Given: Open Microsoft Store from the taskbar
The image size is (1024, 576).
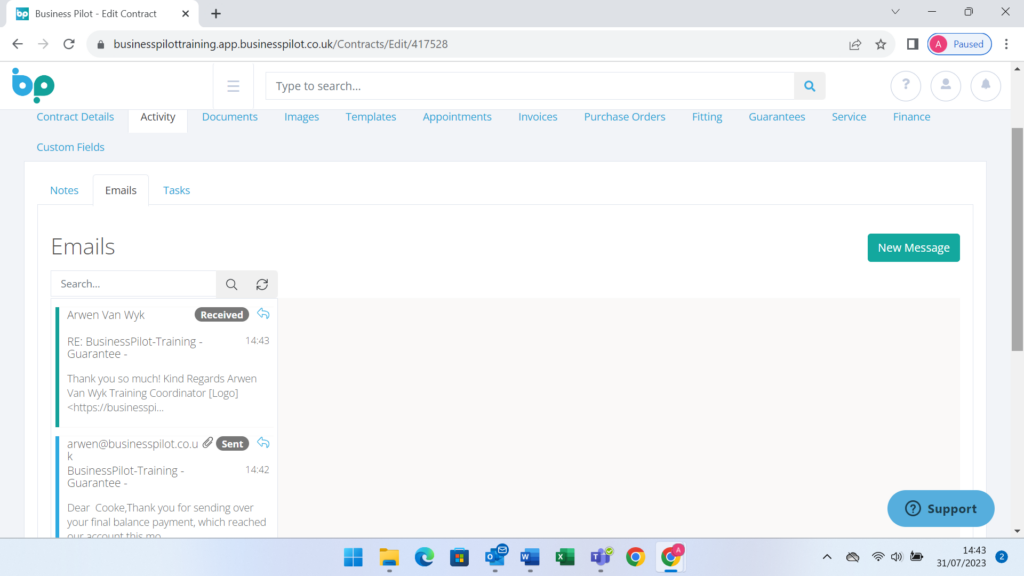Looking at the screenshot, I should click(460, 557).
